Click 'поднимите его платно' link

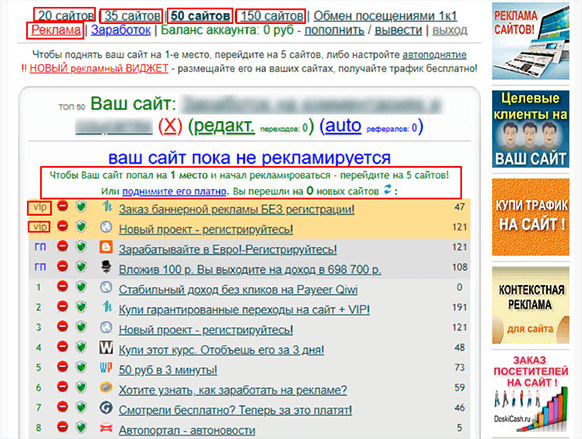click(x=174, y=191)
